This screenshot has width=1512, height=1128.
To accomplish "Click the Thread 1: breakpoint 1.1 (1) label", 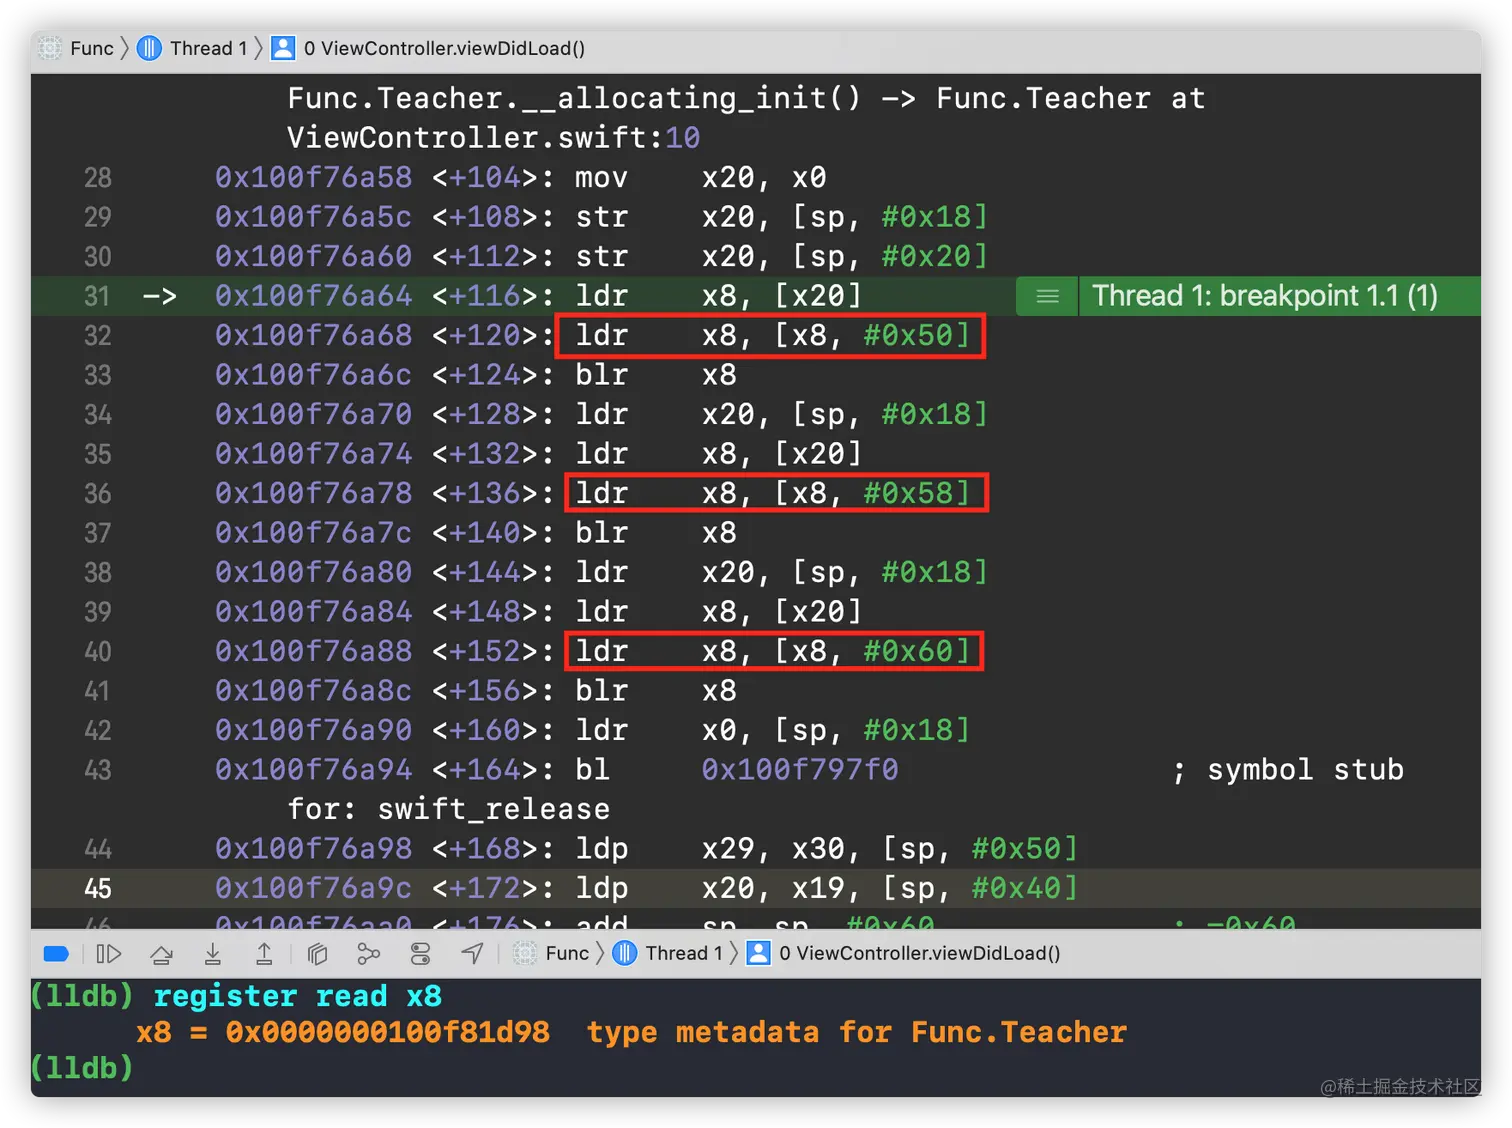I will click(1264, 296).
